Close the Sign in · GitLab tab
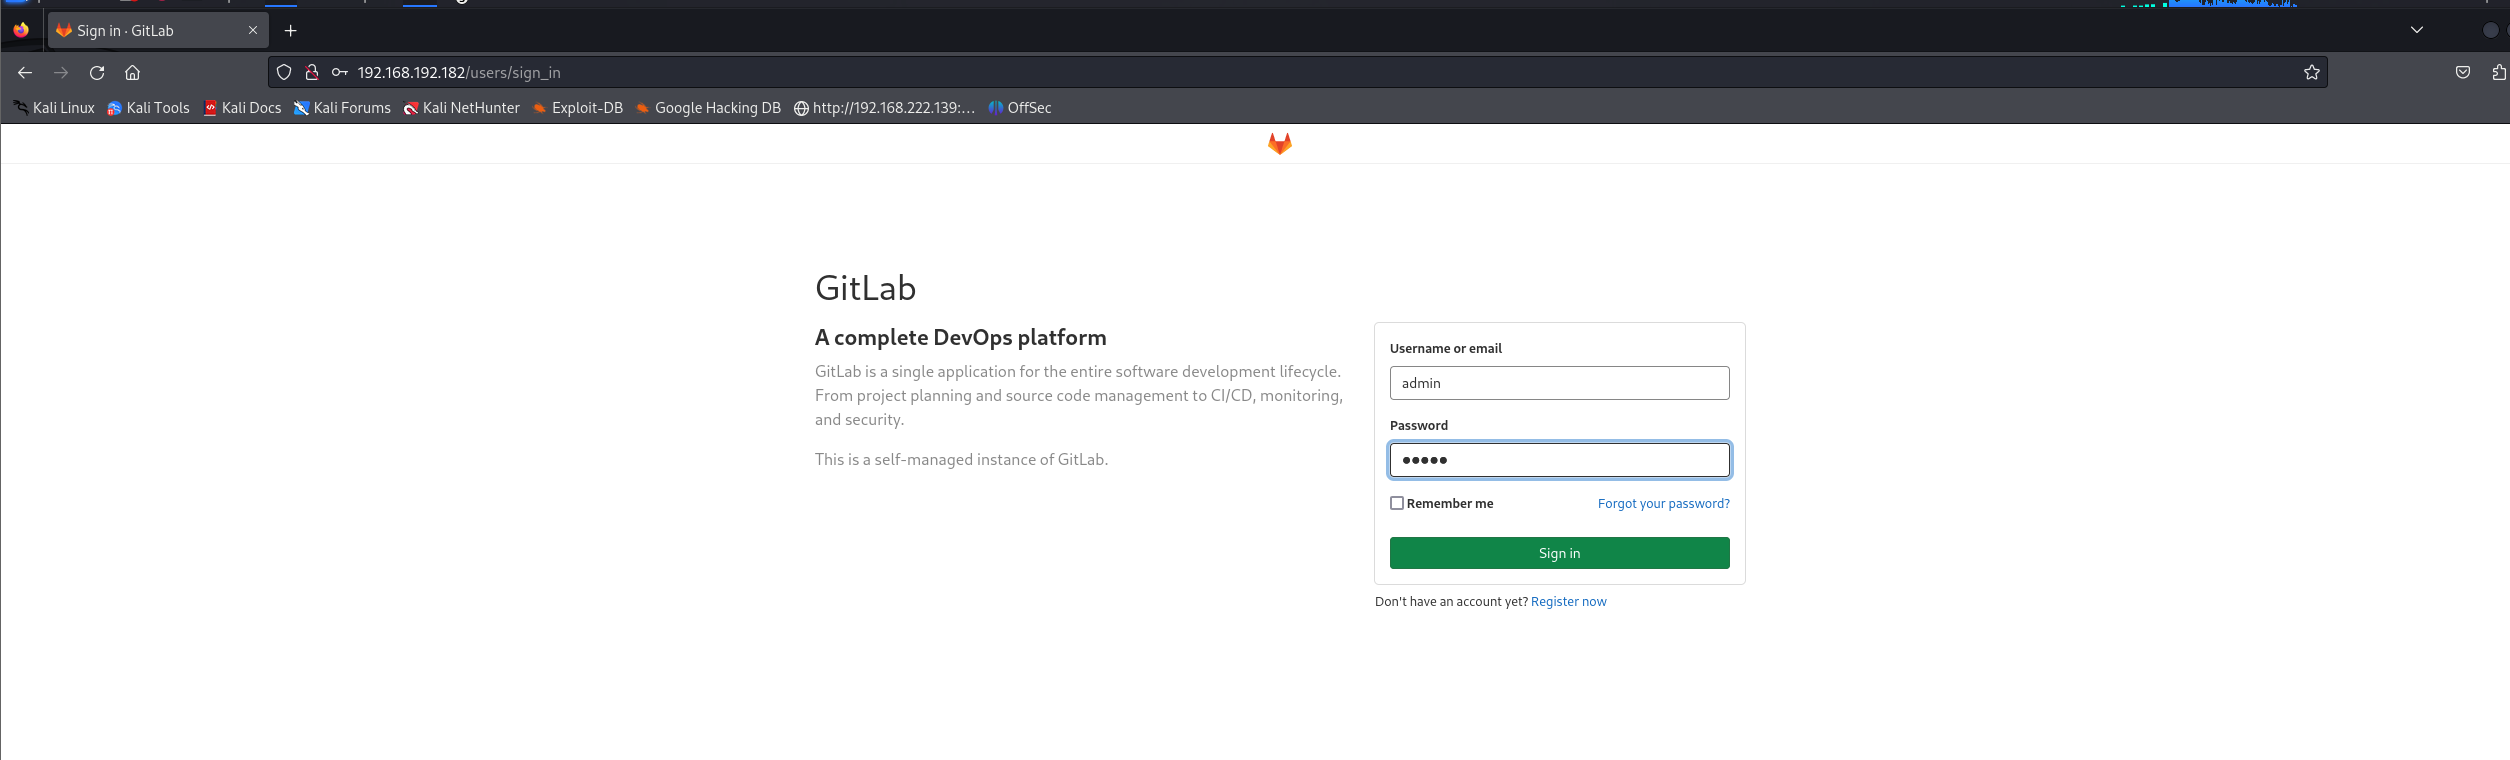The image size is (2510, 760). click(x=253, y=30)
